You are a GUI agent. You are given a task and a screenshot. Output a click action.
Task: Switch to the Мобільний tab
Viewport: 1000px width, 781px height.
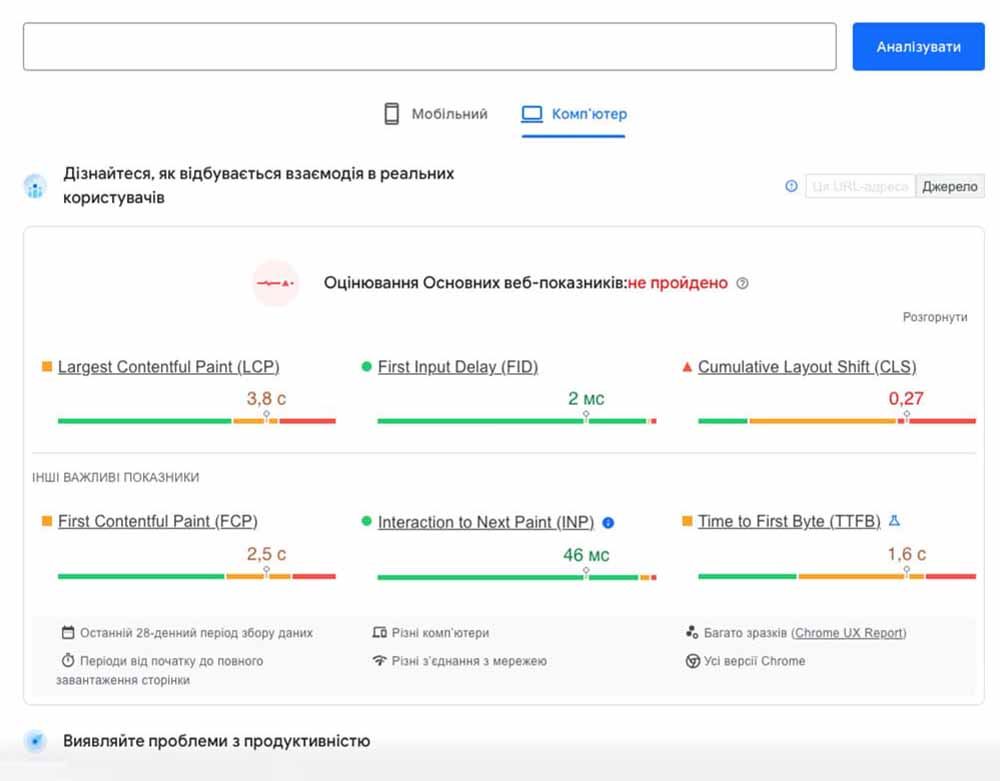434,113
